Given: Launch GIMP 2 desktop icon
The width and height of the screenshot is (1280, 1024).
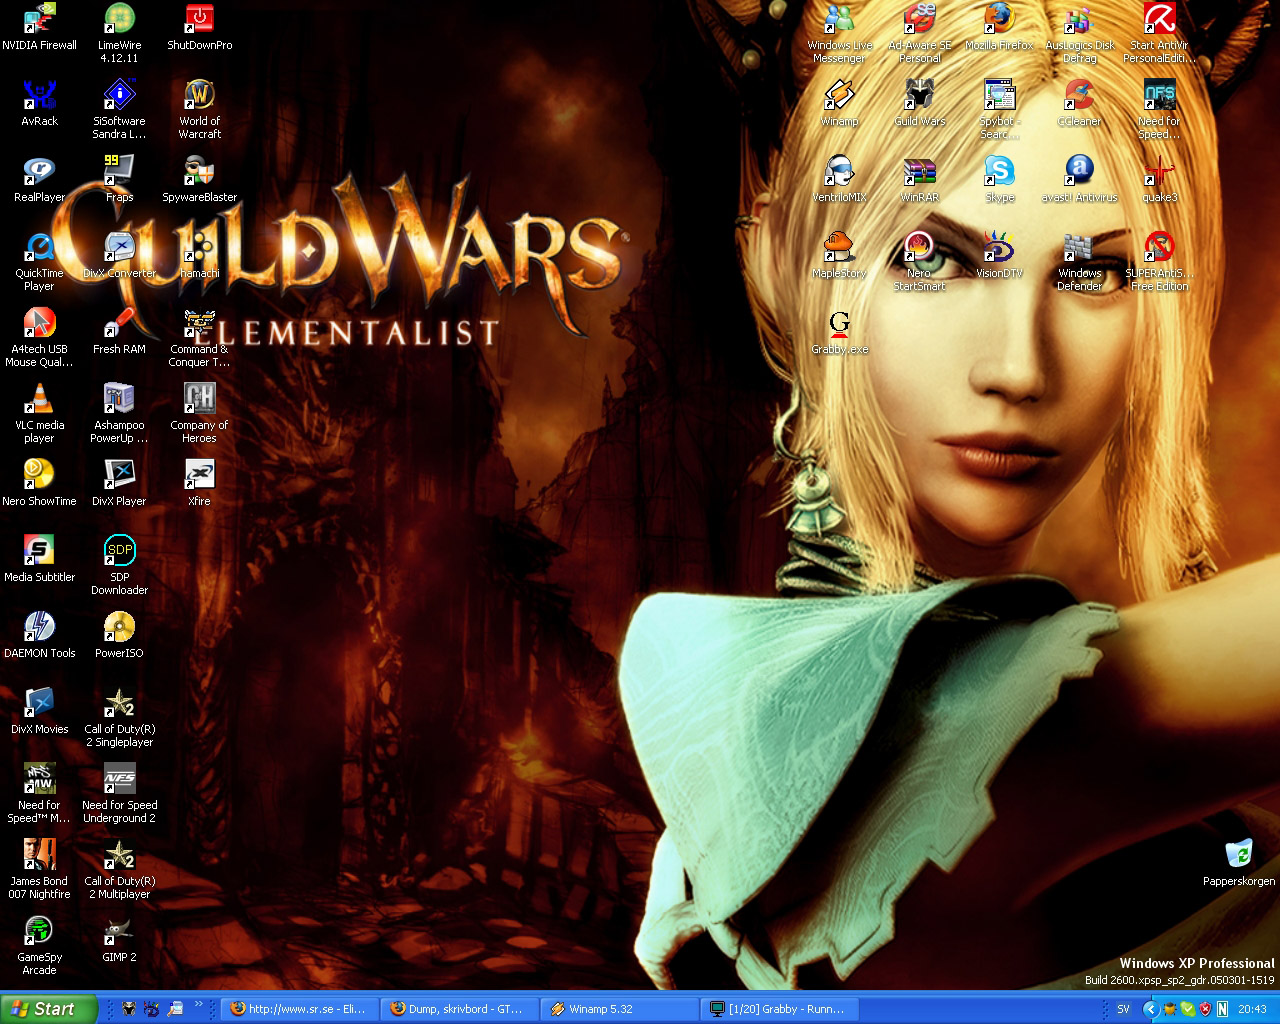Looking at the screenshot, I should (x=119, y=940).
